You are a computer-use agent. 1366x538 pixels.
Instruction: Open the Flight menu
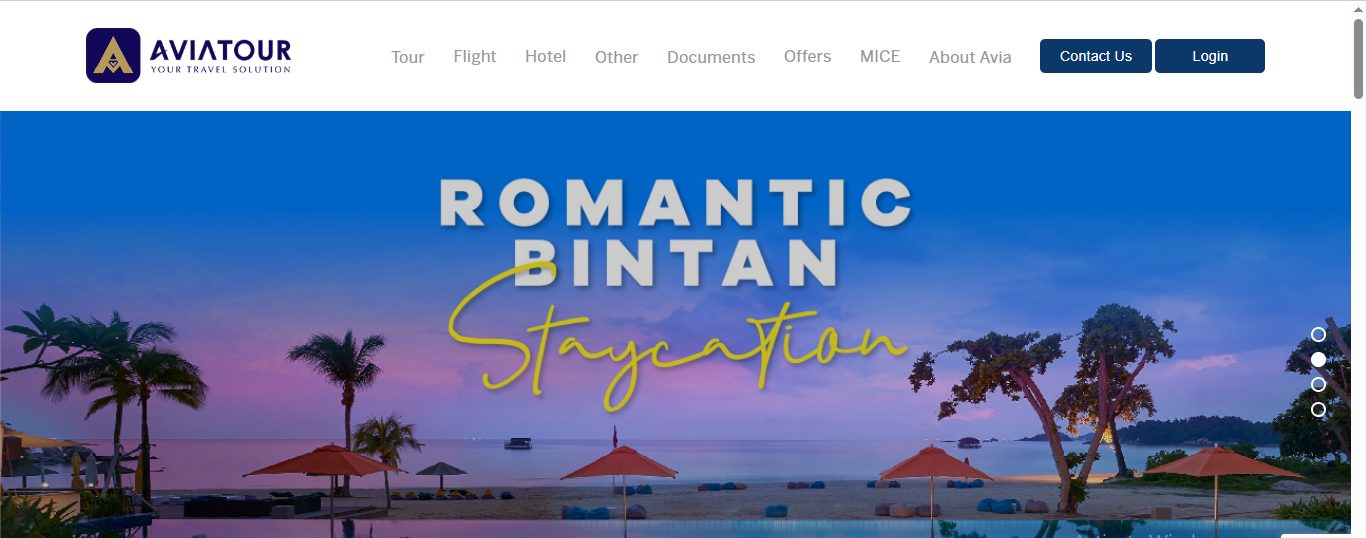[x=475, y=56]
